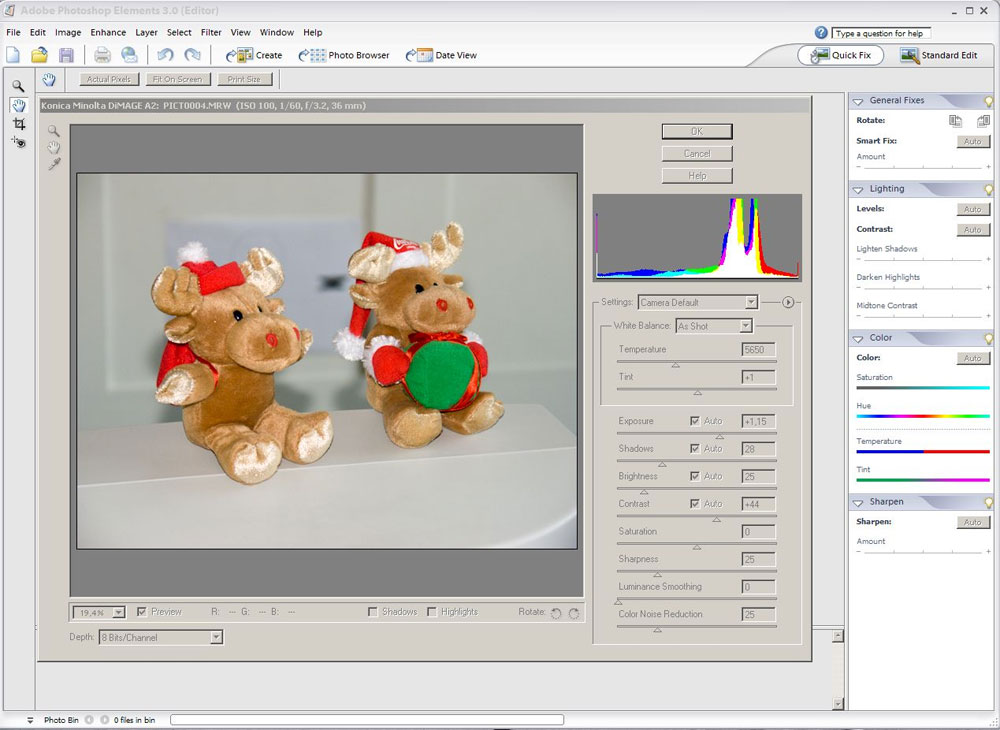1000x730 pixels.
Task: Select the Crop tool
Action: pos(18,124)
